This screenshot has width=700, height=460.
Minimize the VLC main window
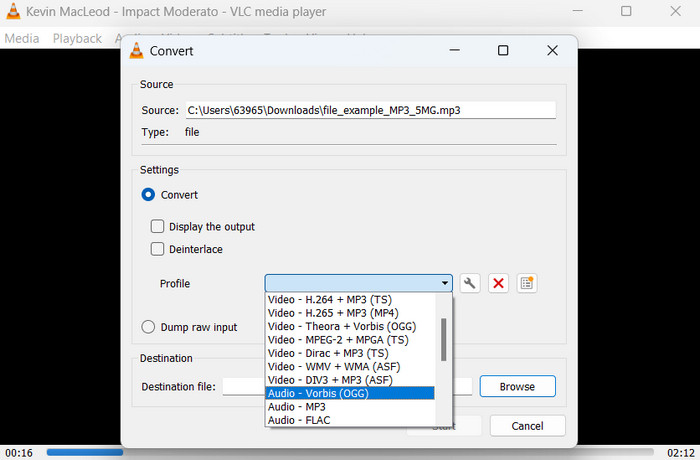click(x=578, y=11)
